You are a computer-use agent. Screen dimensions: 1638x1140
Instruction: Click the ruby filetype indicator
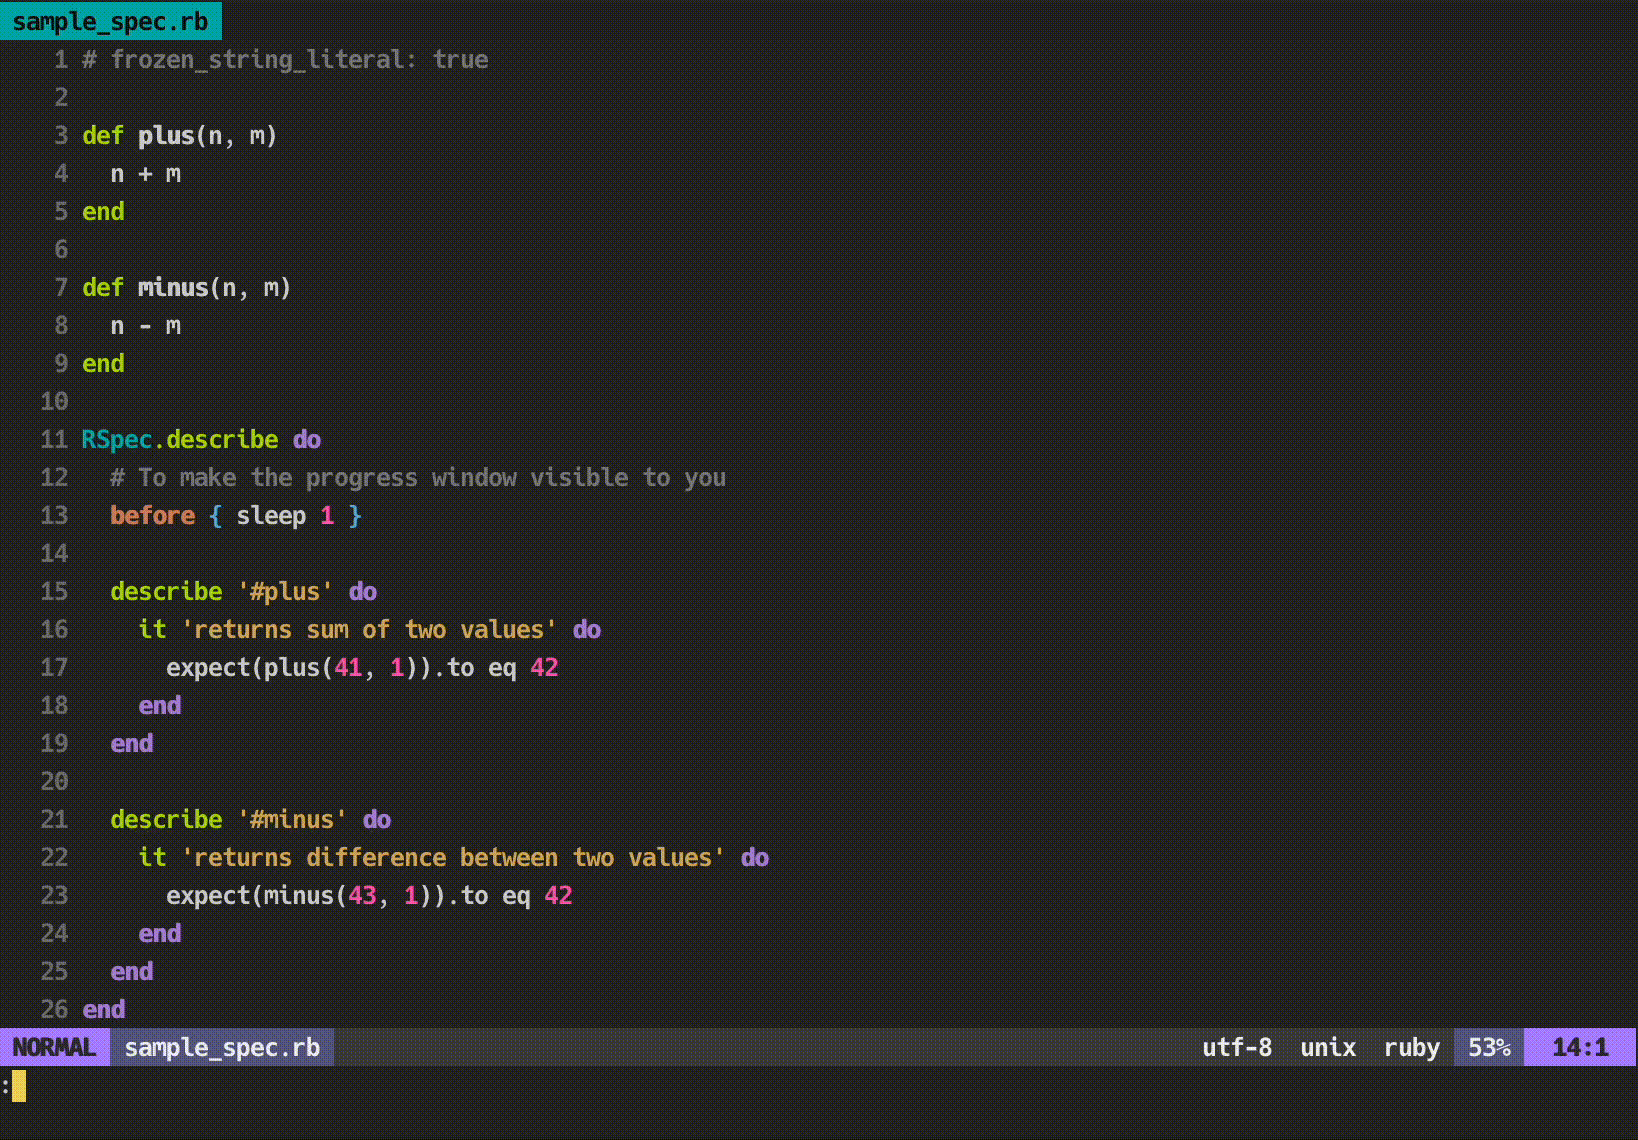point(1412,1047)
